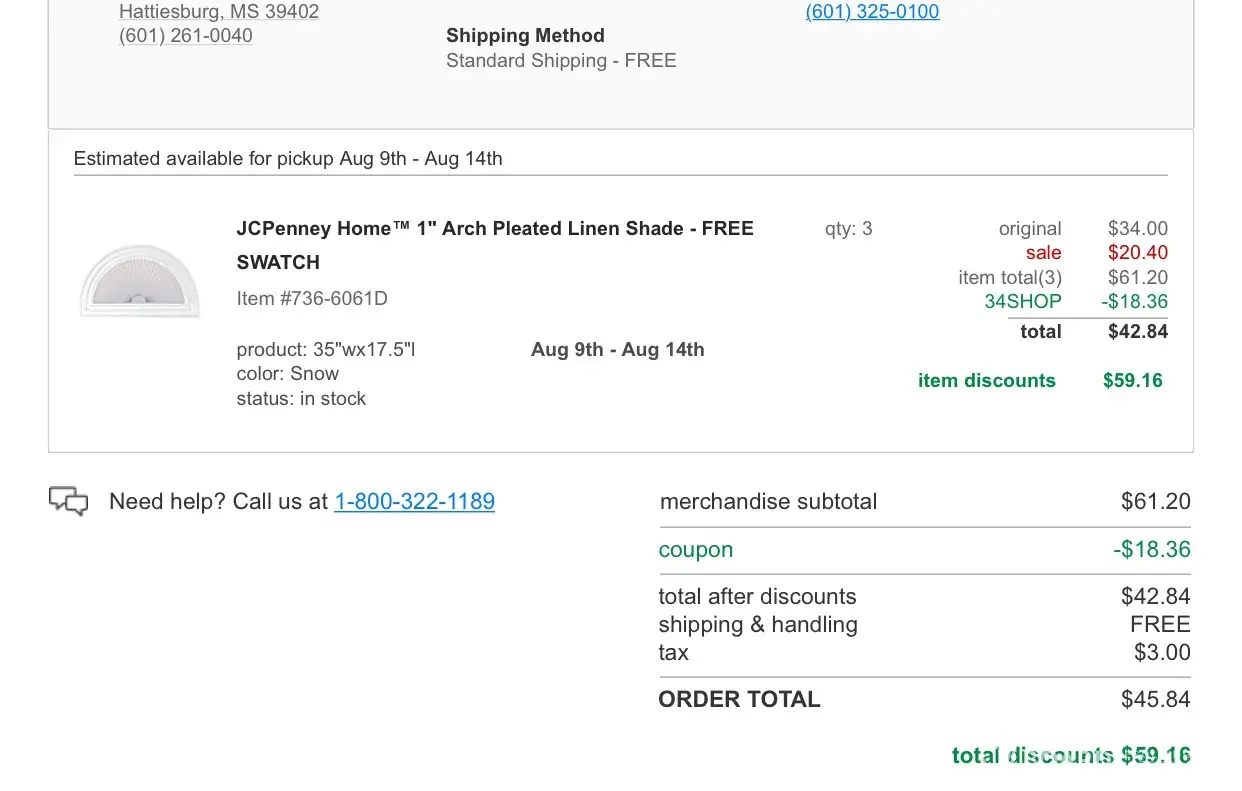
Task: Click the (601) 261-0040 phone number
Action: pyautogui.click(x=185, y=36)
